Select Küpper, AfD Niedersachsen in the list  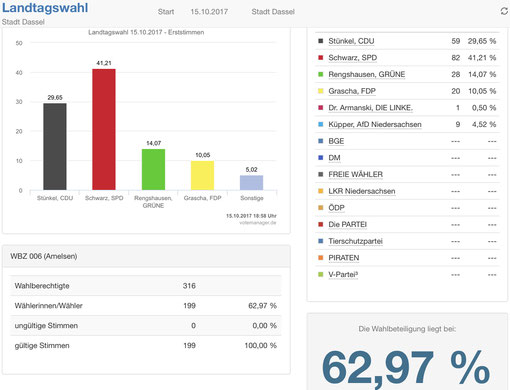(x=375, y=124)
